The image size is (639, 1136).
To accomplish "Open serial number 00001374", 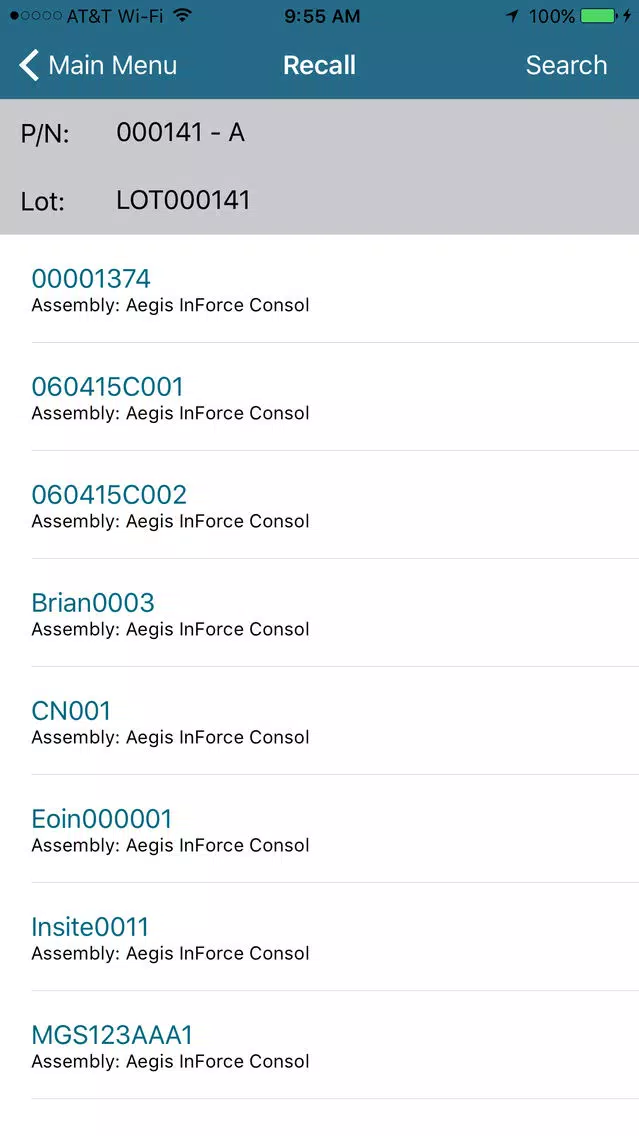I will (x=320, y=288).
